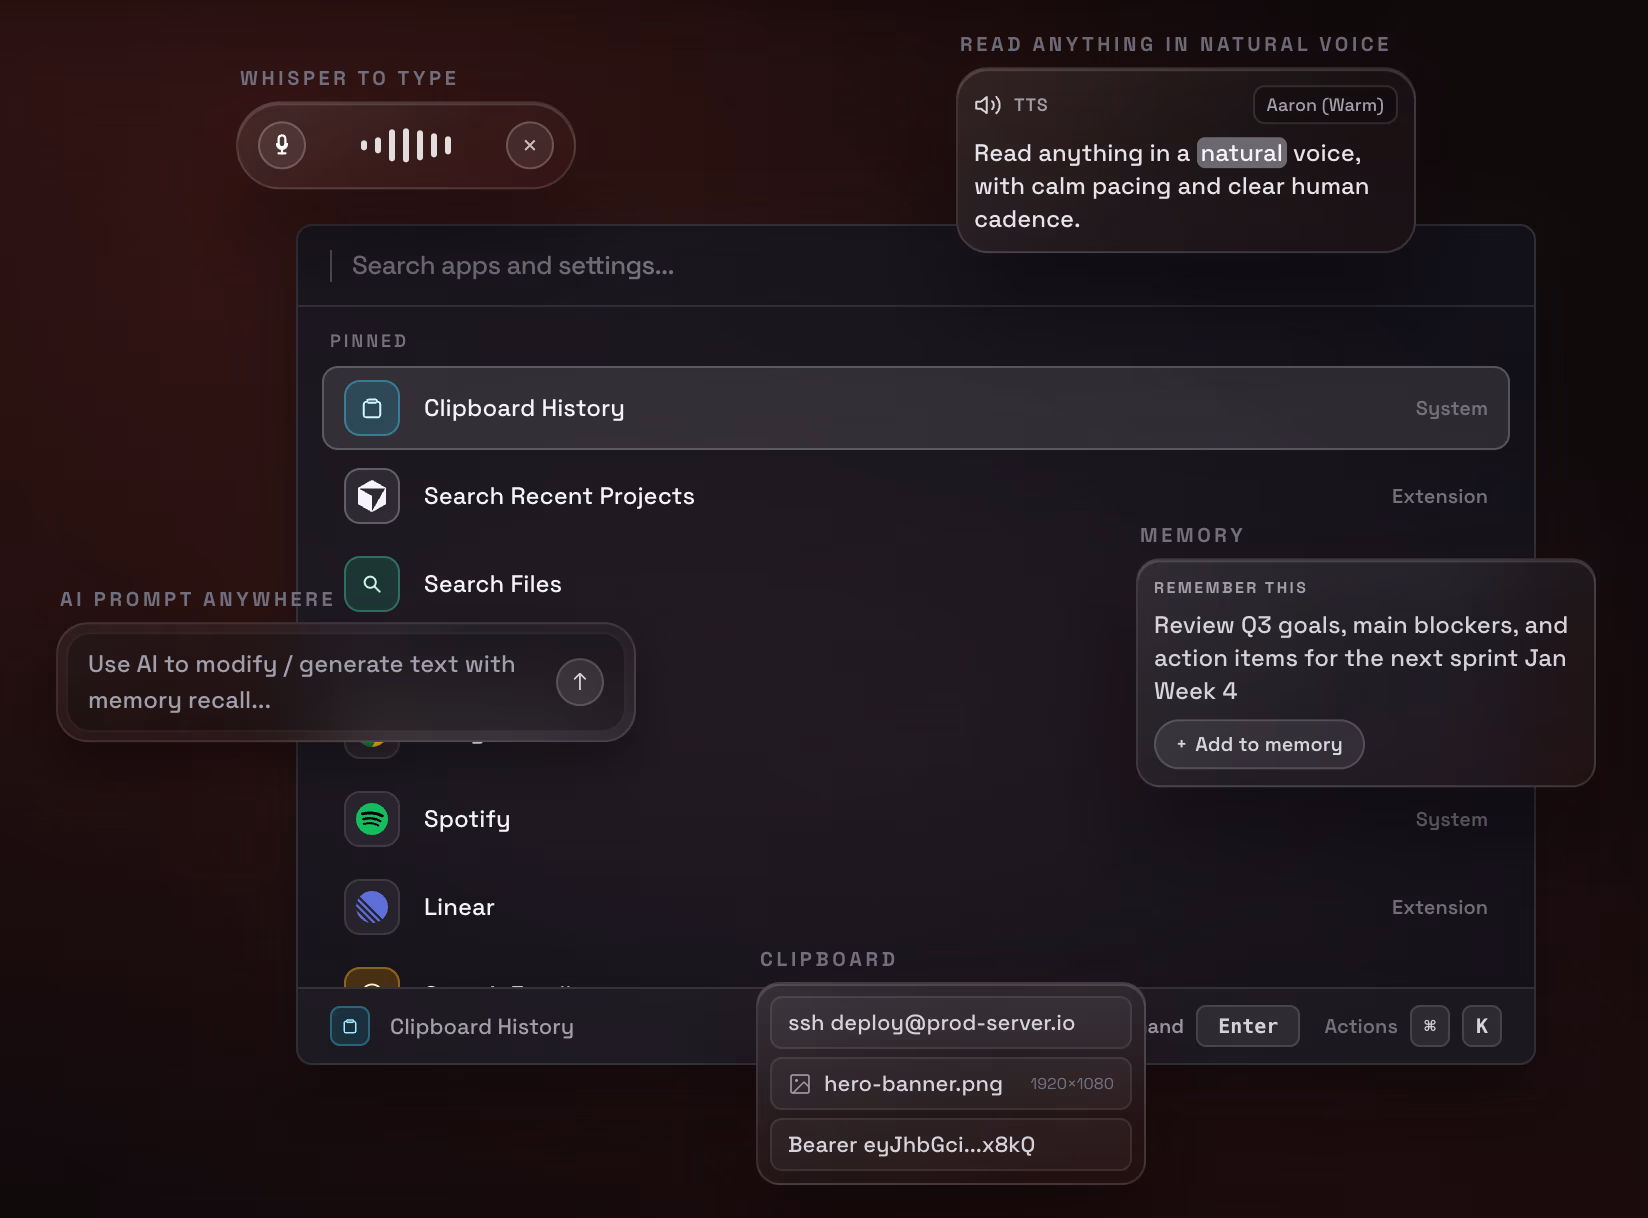This screenshot has height=1218, width=1648.
Task: Click the Clipboard History icon in the footer
Action: 349,1026
